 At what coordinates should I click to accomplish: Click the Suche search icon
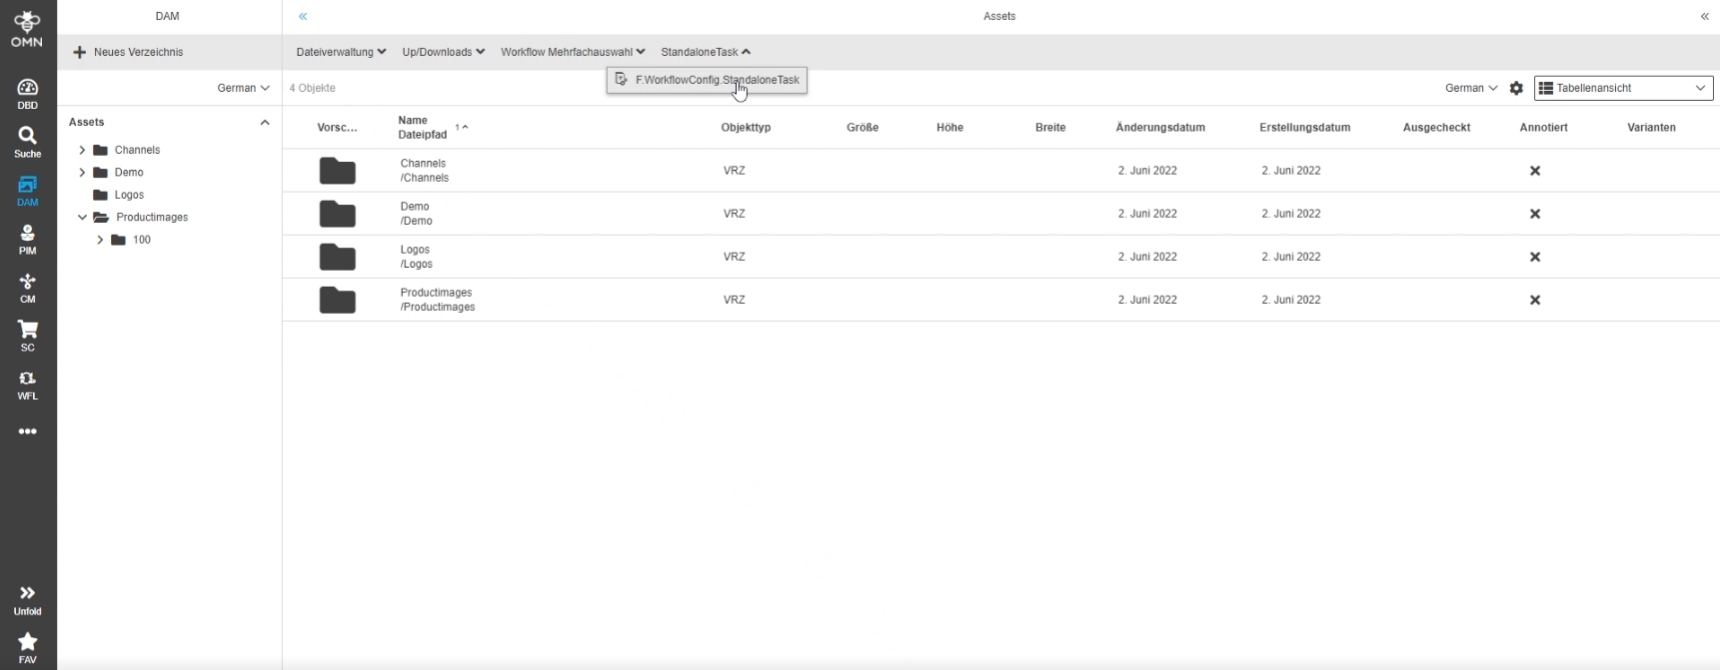tap(27, 141)
